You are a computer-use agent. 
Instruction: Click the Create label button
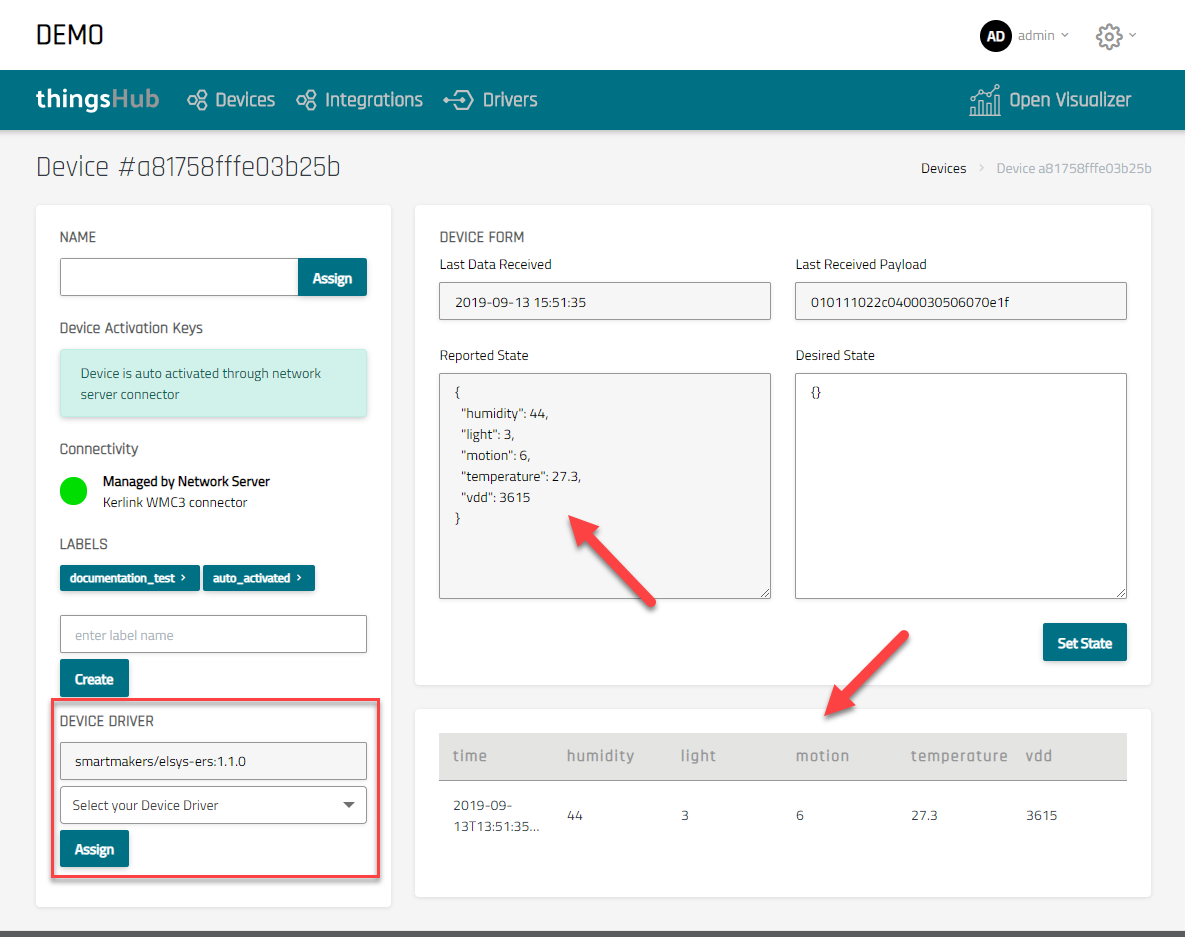coord(94,679)
